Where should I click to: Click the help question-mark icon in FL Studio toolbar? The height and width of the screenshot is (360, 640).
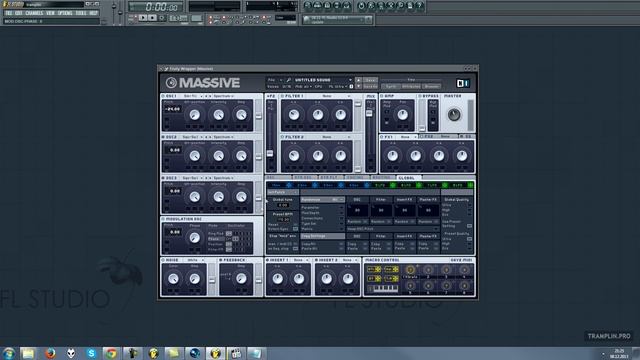tap(419, 6)
